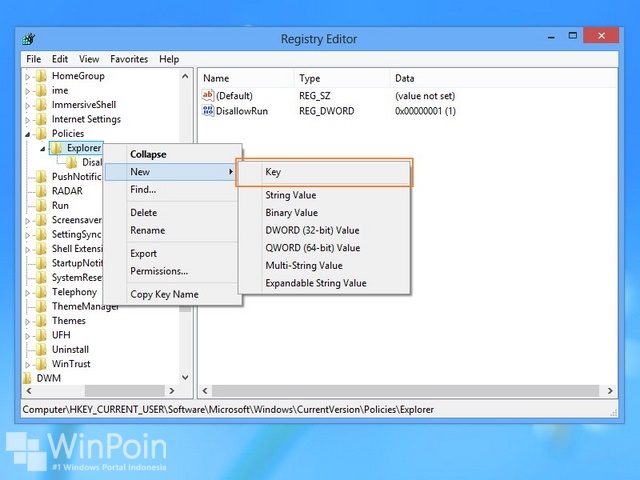Choose Export in the context menu
This screenshot has width=640, height=480.
173,253
